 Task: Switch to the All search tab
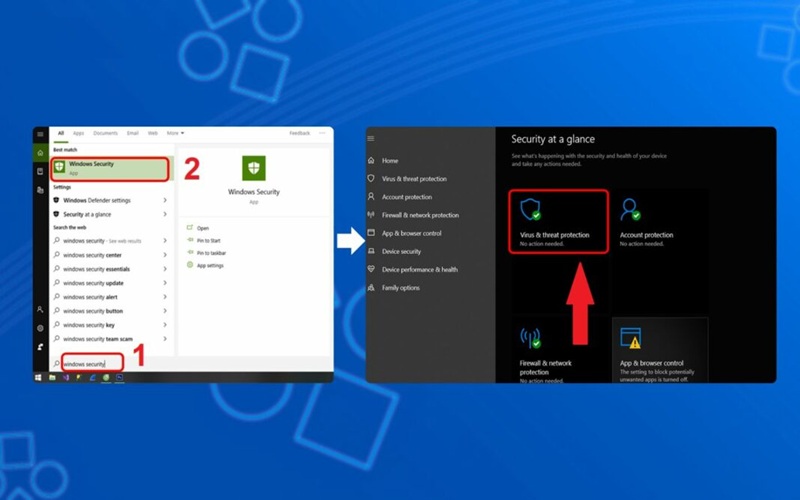click(x=61, y=133)
